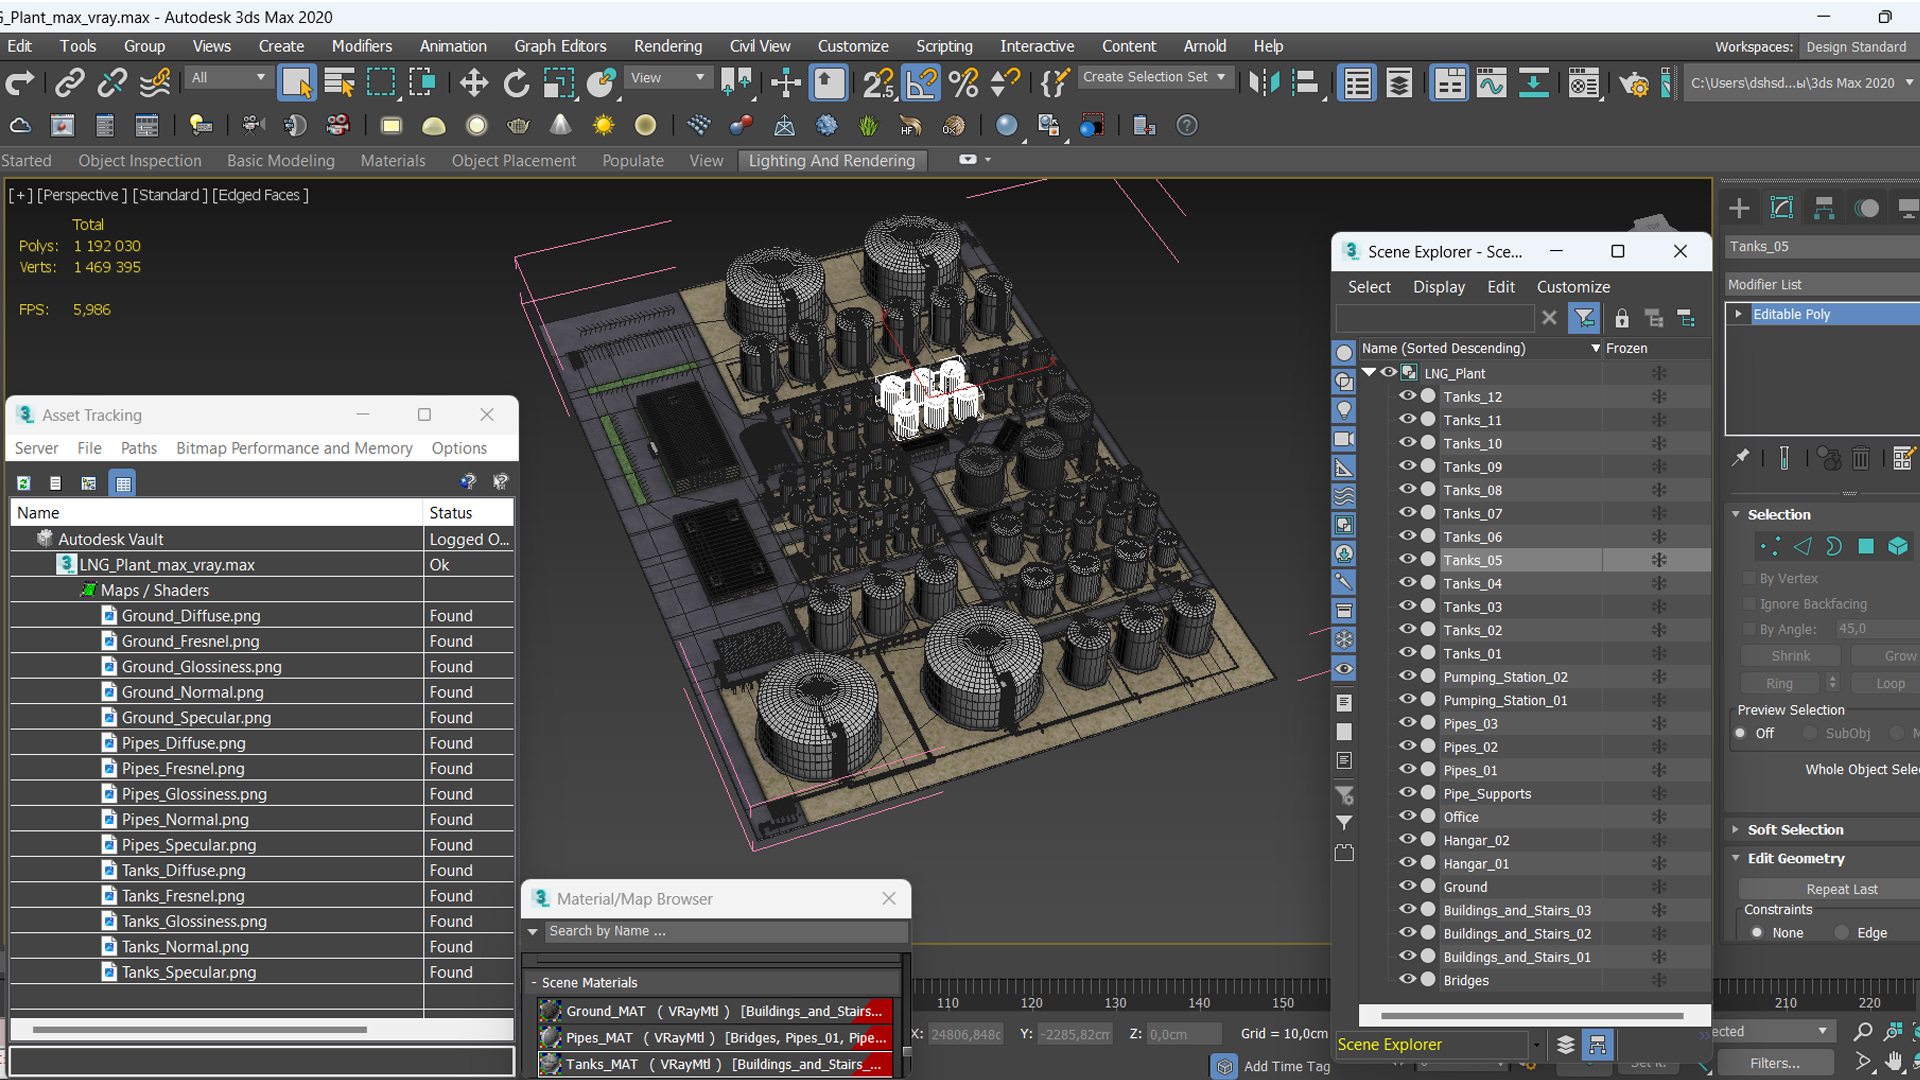The height and width of the screenshot is (1080, 1920).
Task: Select the Scale transform tool
Action: coord(558,83)
